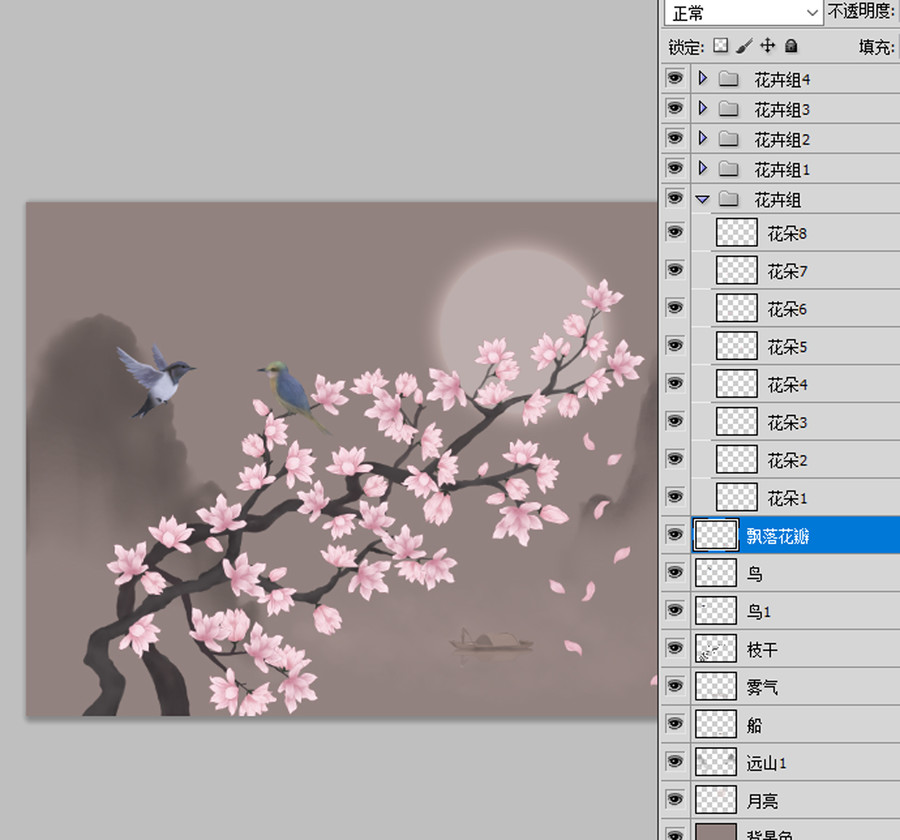Click the folder icon of group 花卉组3

[x=728, y=109]
